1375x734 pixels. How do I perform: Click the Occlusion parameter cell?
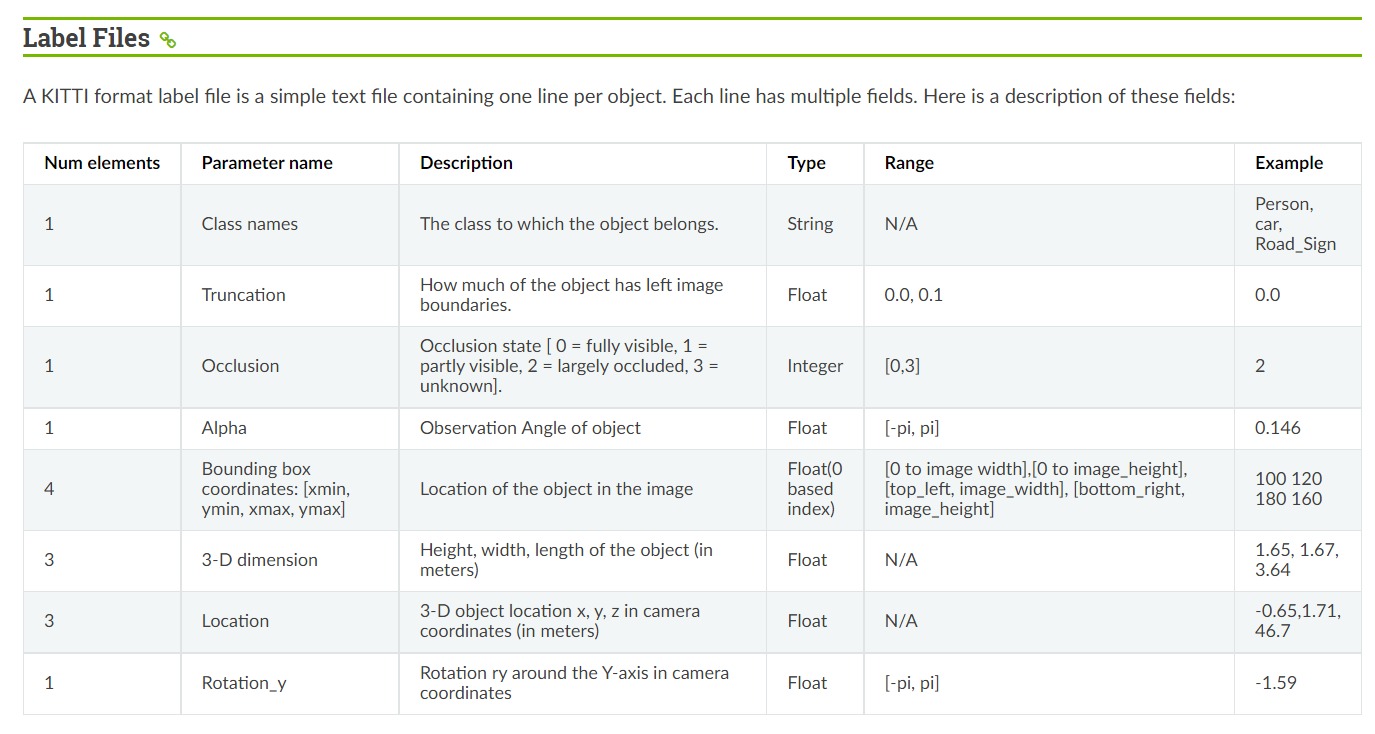point(241,366)
